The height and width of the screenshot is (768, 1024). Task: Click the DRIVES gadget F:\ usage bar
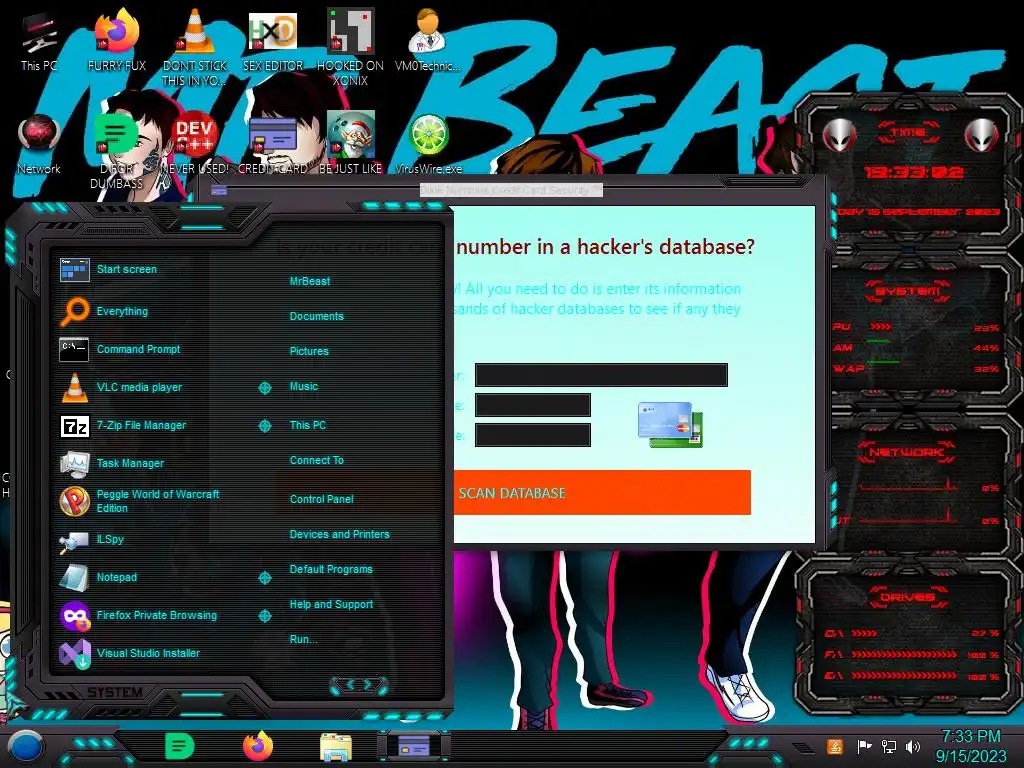tap(904, 654)
